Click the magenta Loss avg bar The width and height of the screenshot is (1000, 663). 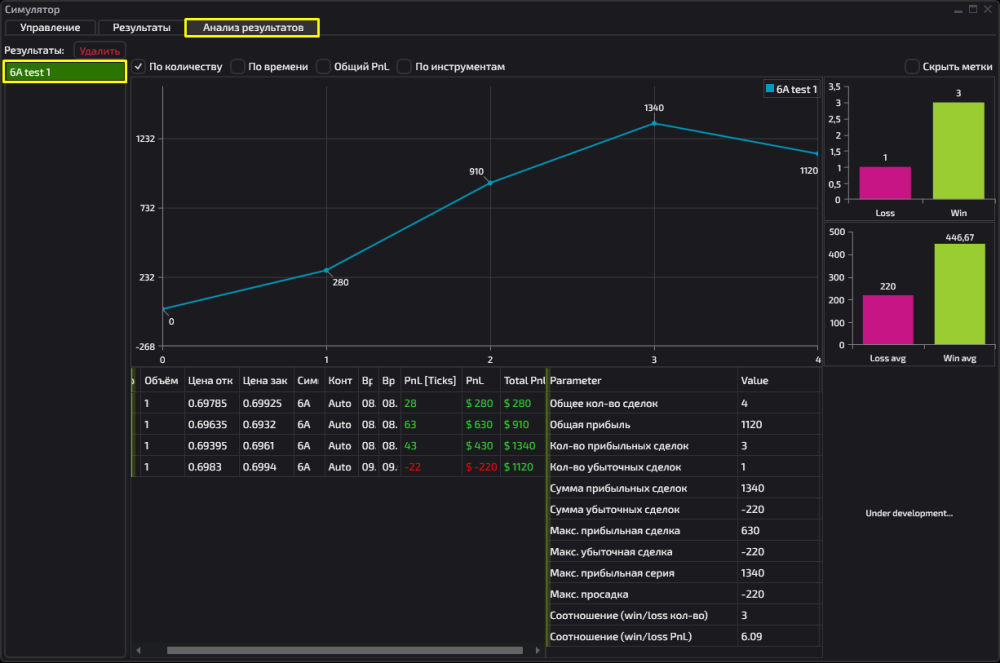[x=888, y=320]
